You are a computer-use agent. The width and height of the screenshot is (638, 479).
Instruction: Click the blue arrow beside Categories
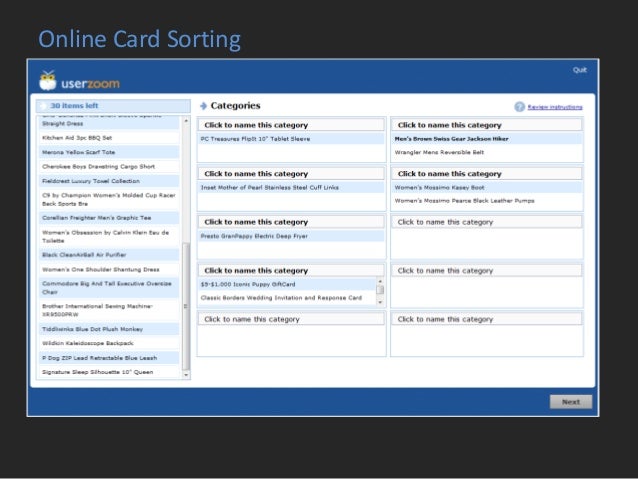203,106
